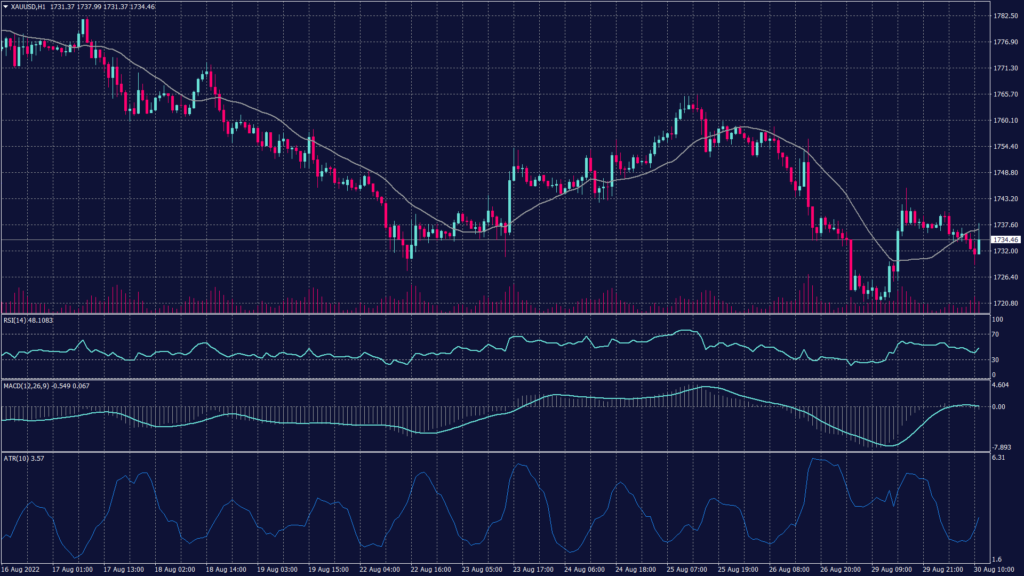Click the 1754.40 price scale label
Image resolution: width=1024 pixels, height=576 pixels.
coord(1004,146)
